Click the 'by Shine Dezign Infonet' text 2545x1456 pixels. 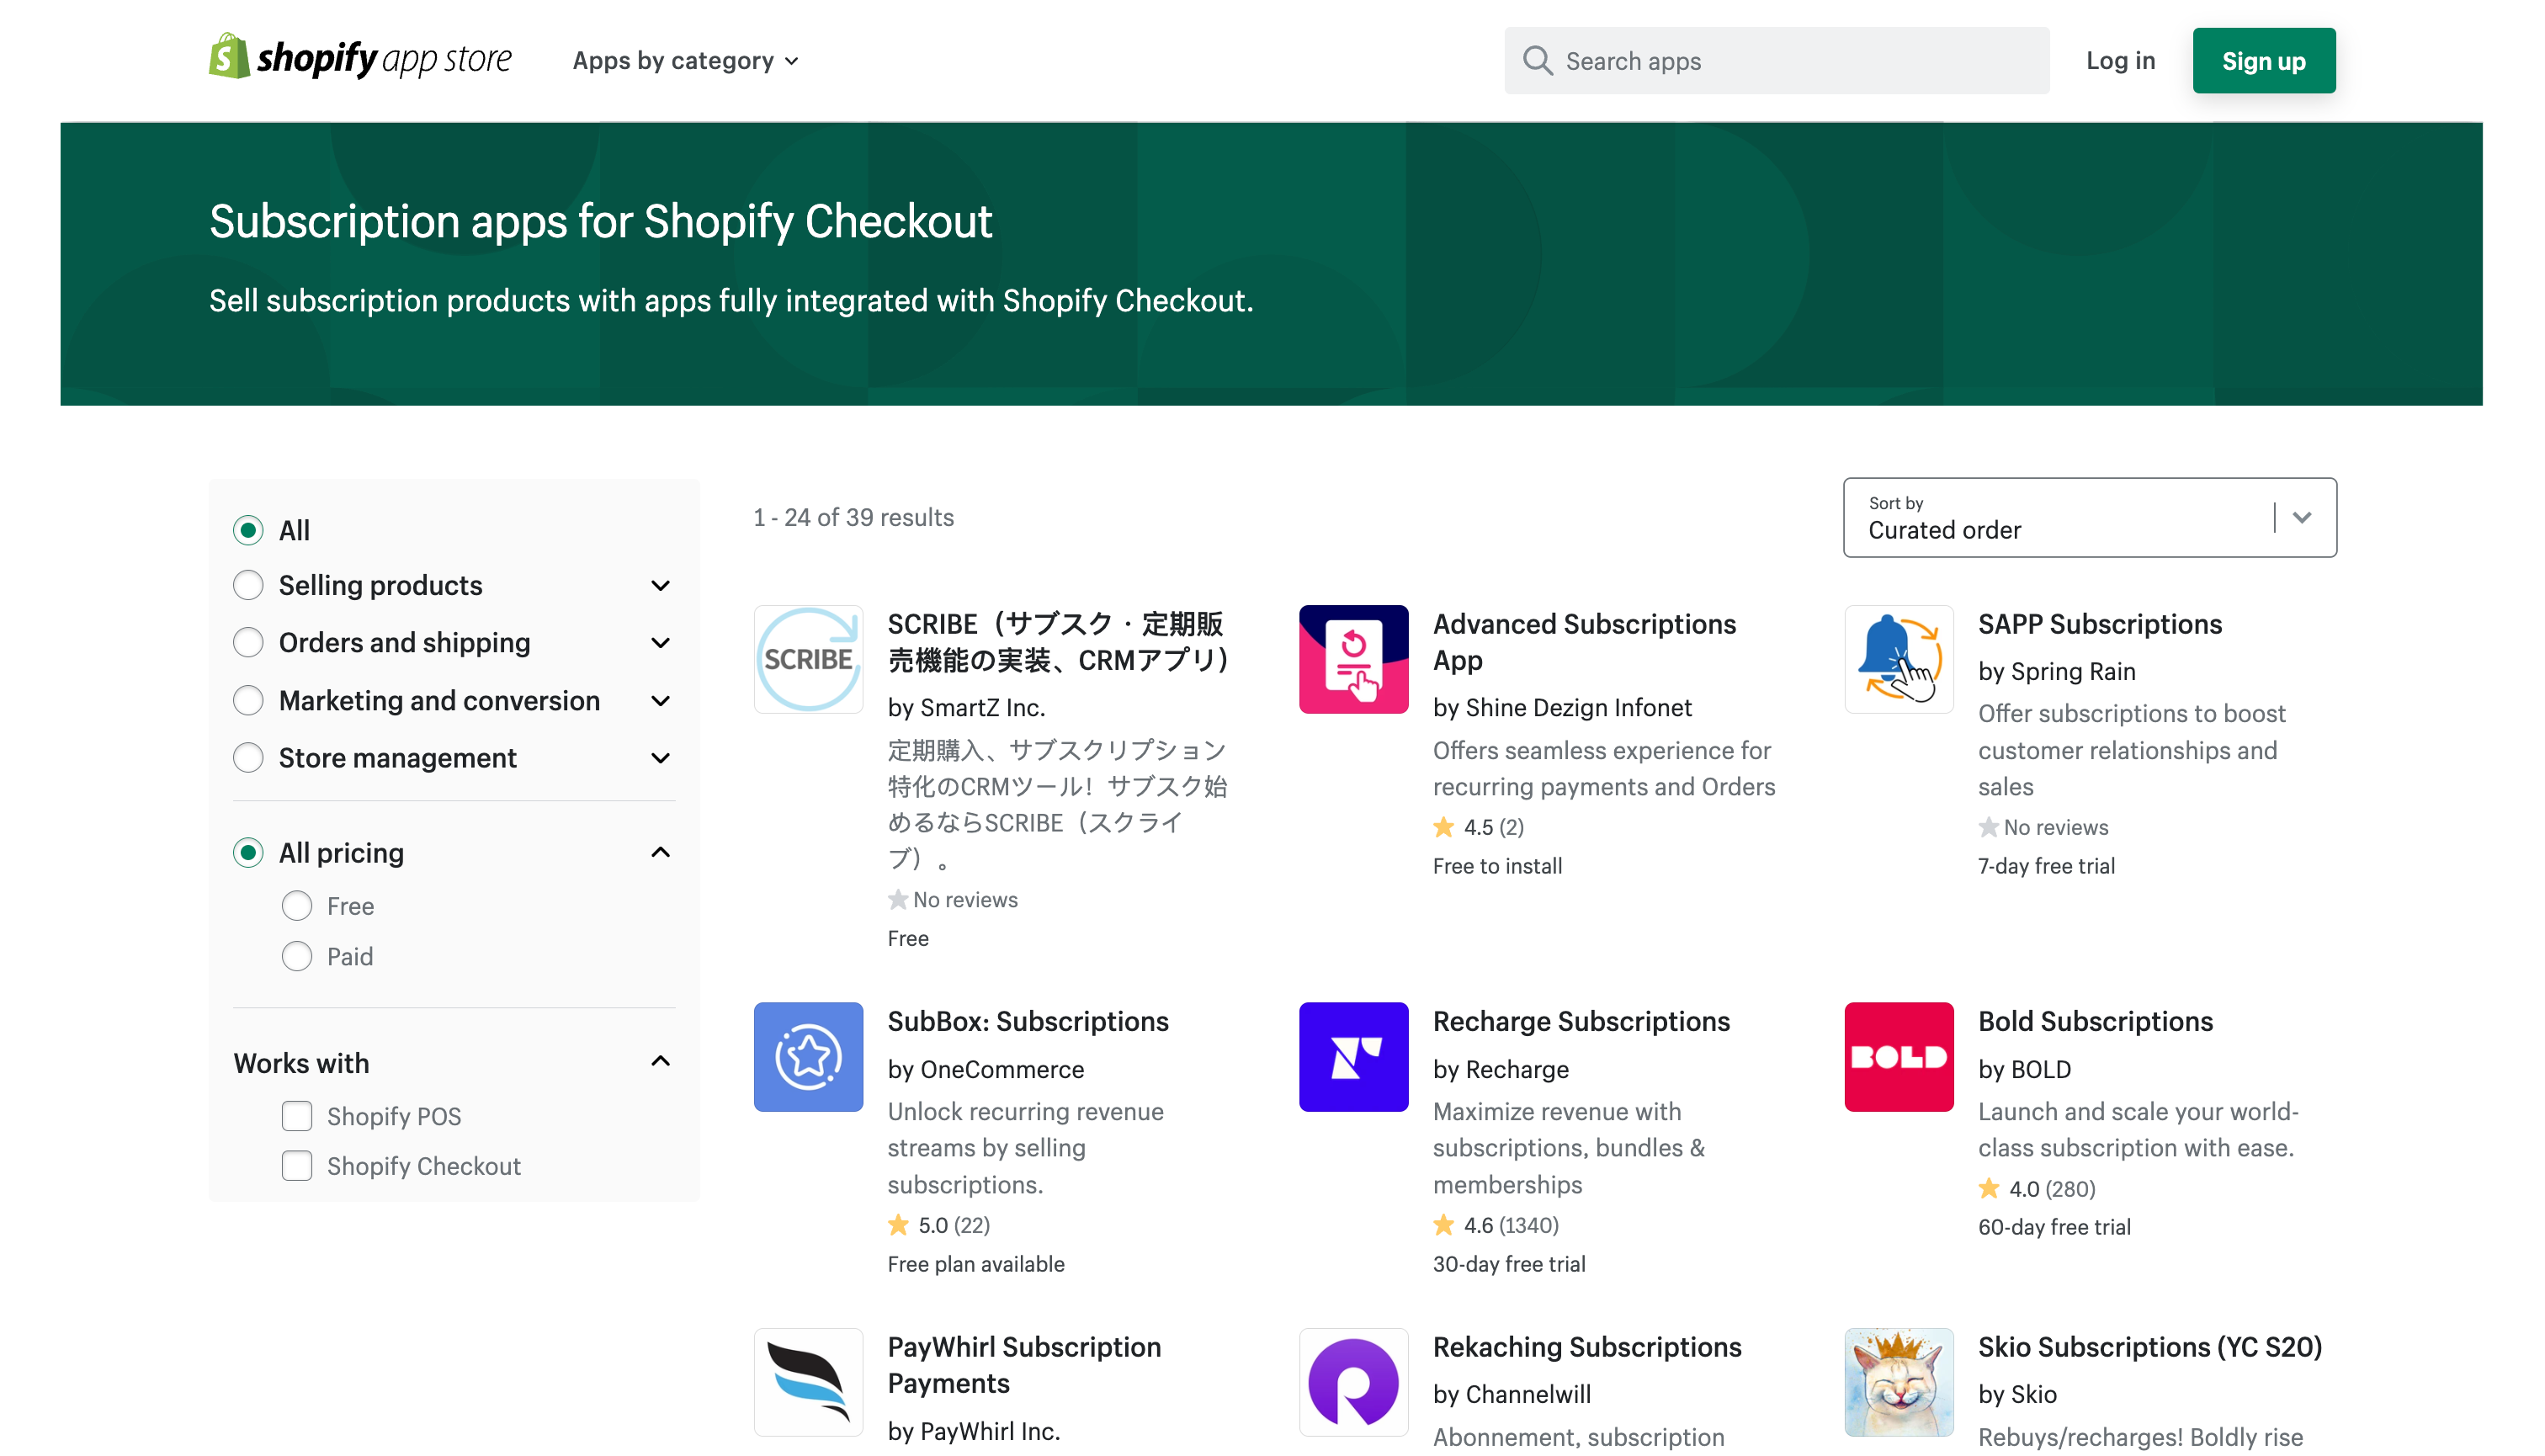coord(1562,707)
